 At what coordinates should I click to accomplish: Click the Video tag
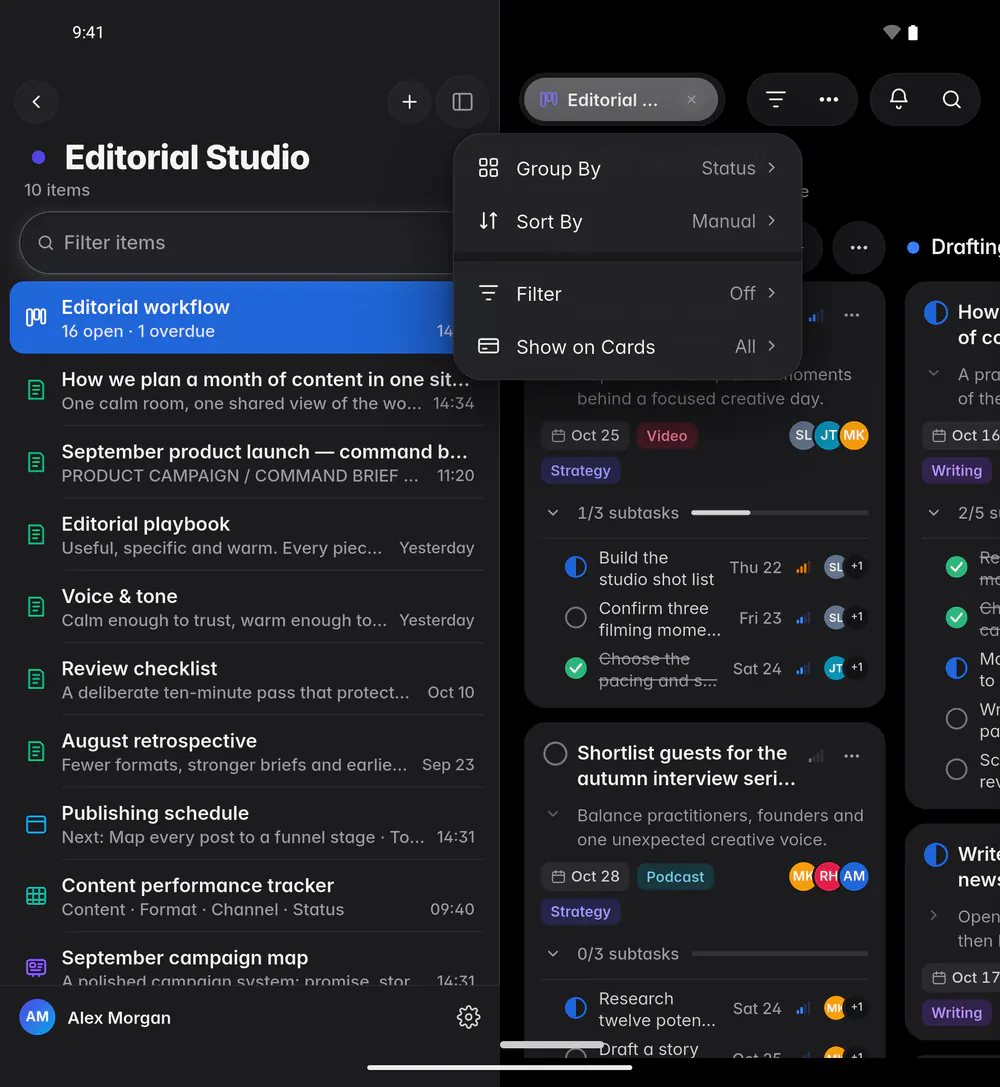(667, 435)
